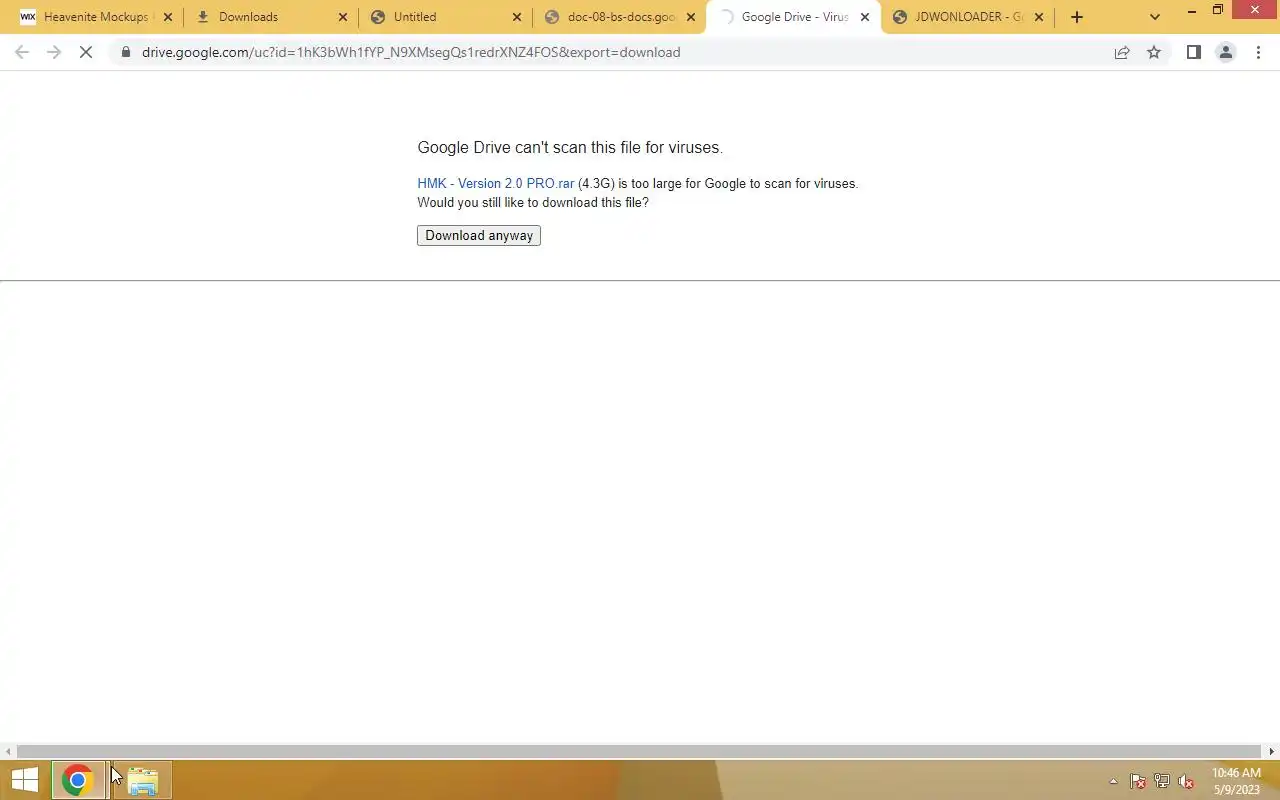The image size is (1280, 800).
Task: Minimize the Chrome window
Action: click(x=1192, y=10)
